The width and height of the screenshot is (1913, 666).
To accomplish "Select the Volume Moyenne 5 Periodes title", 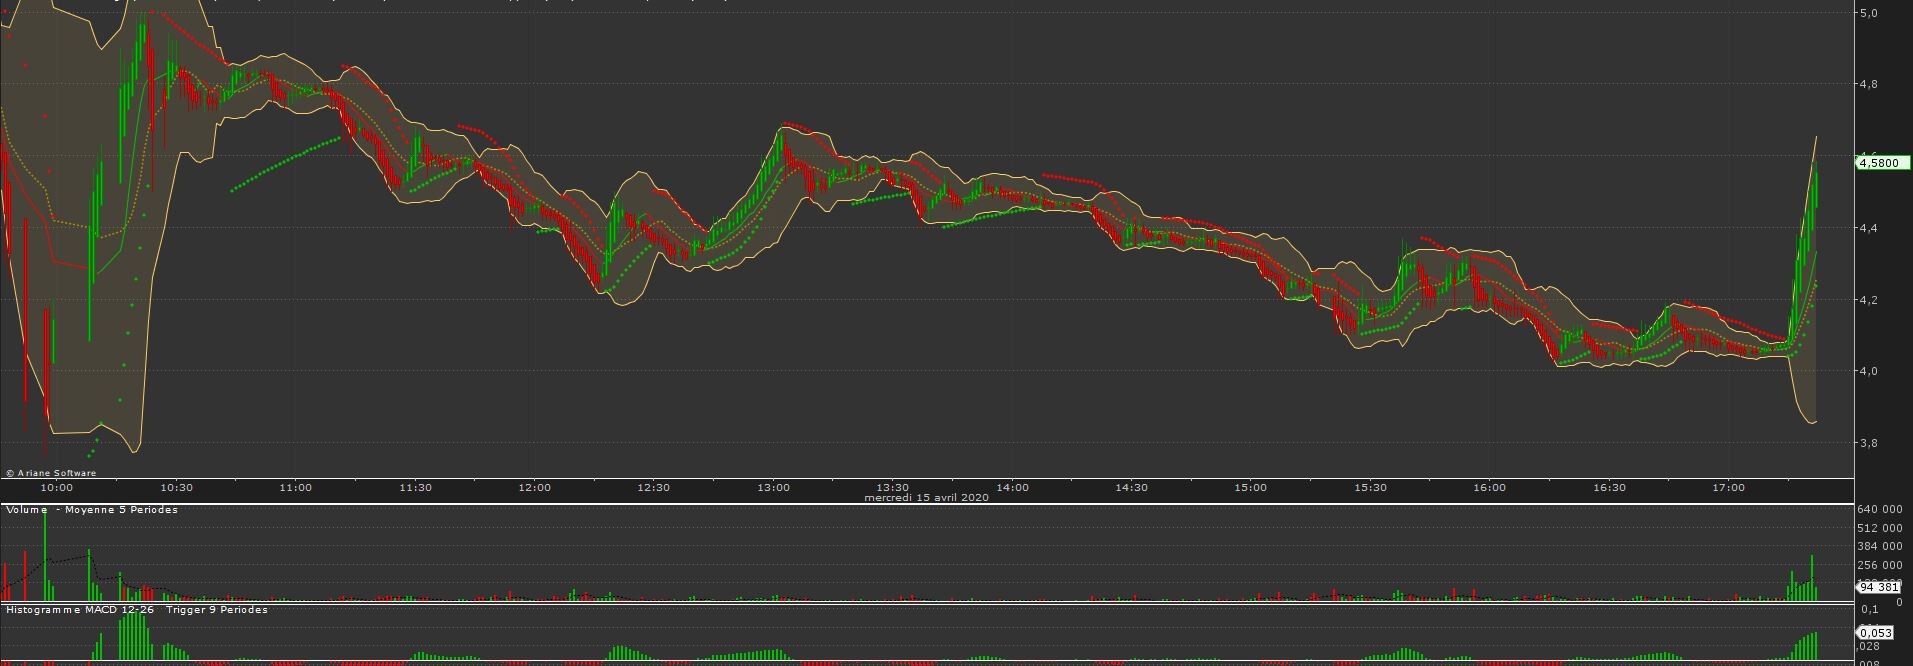I will coord(92,510).
